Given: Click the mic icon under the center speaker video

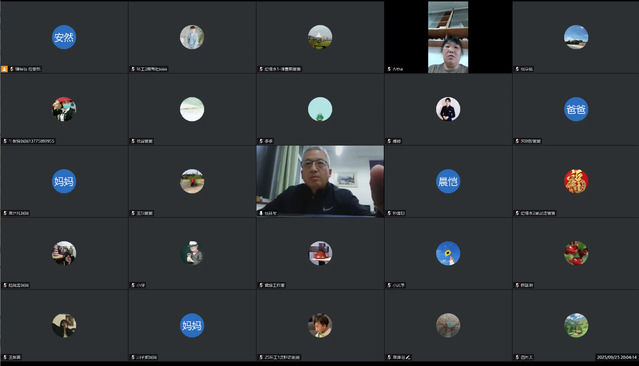Looking at the screenshot, I should click(261, 213).
